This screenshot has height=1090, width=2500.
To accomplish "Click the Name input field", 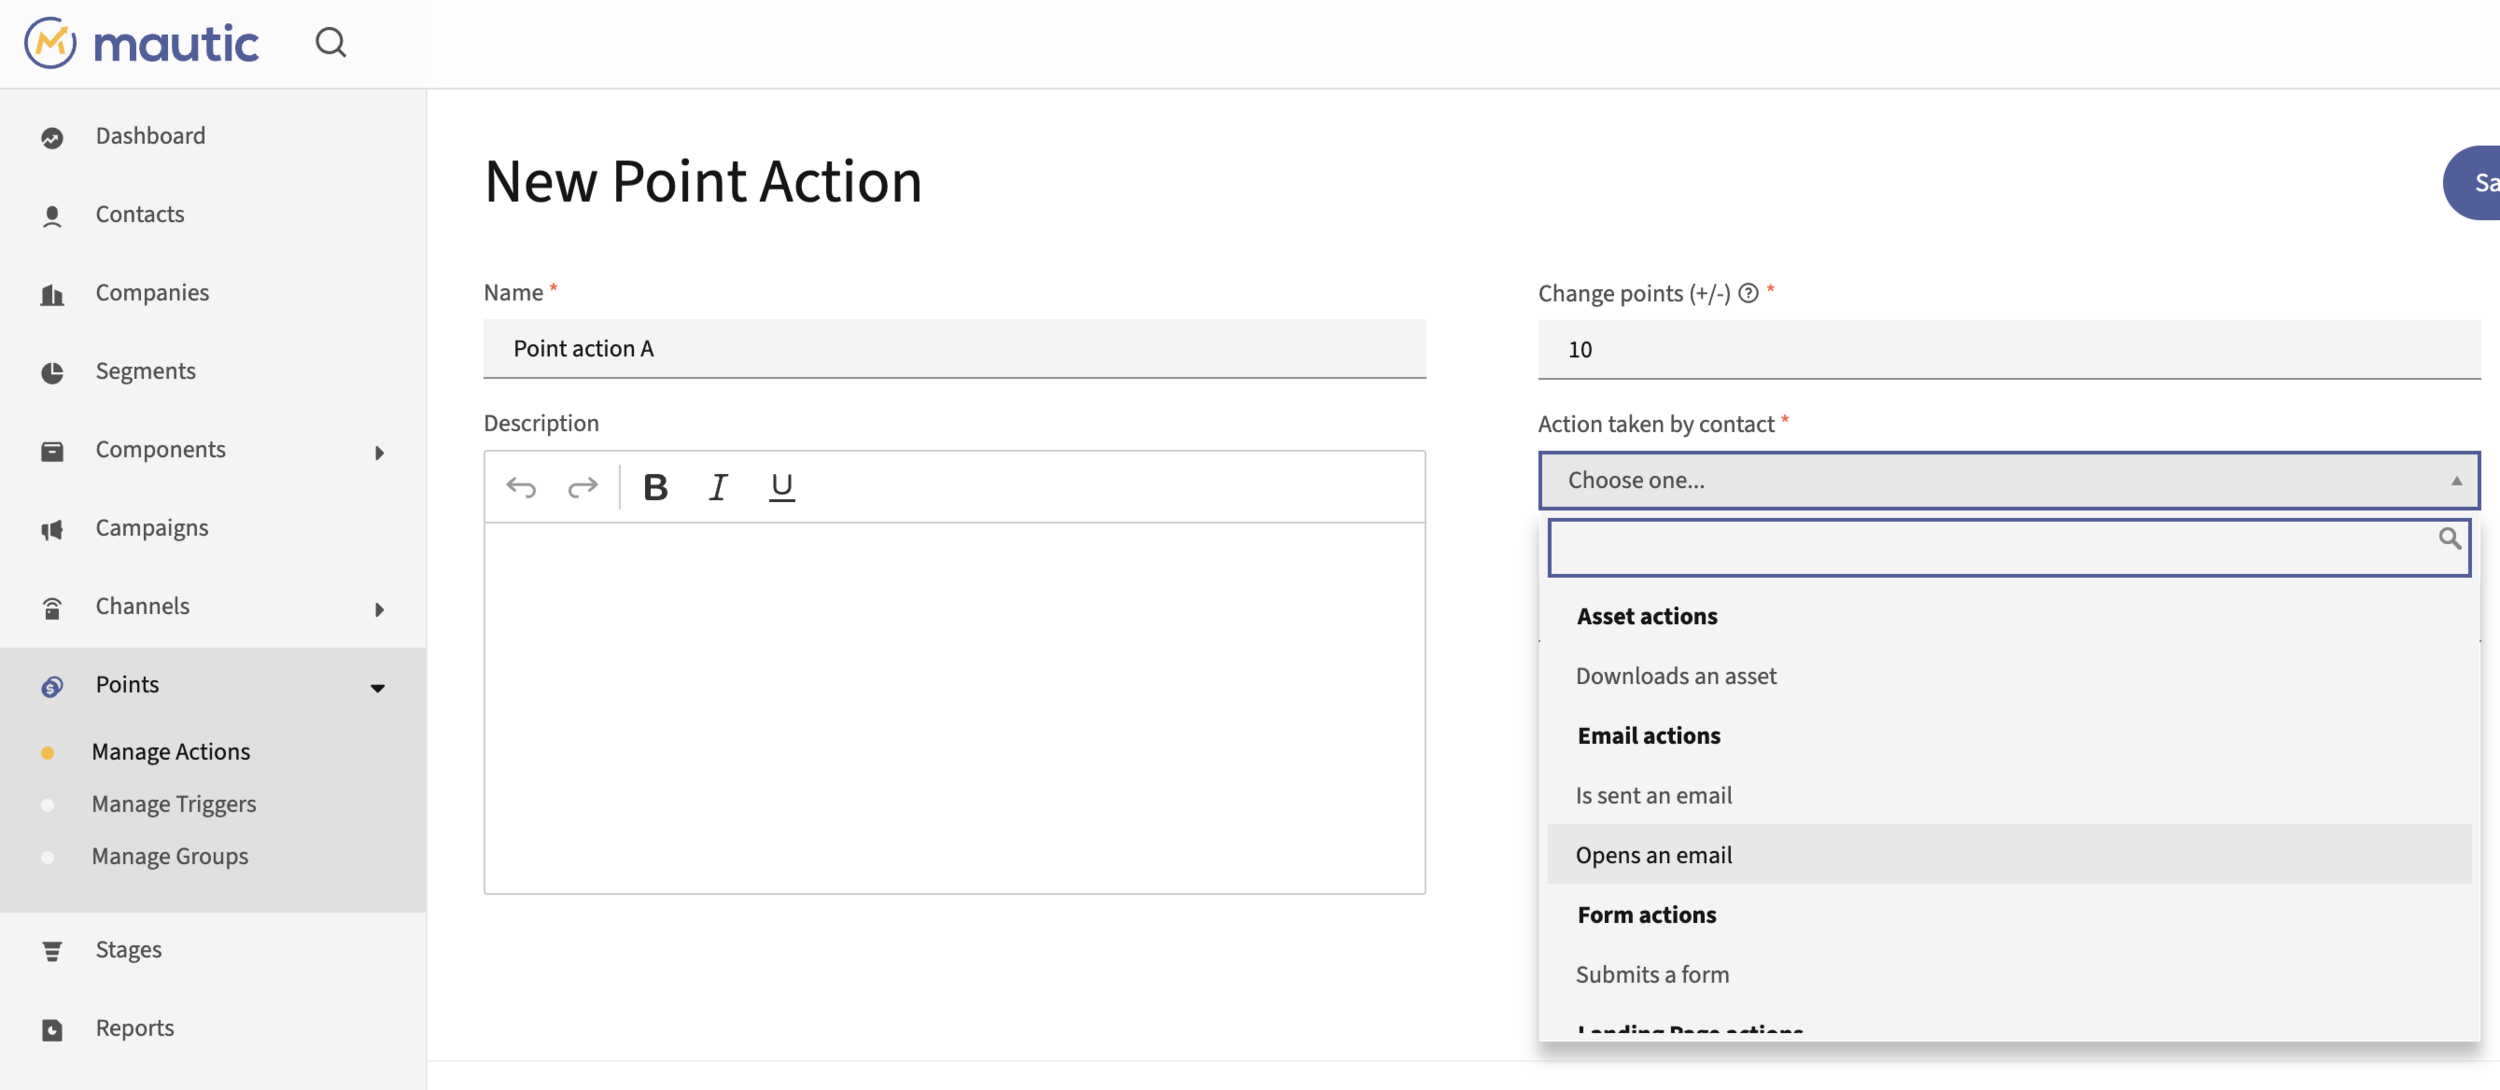I will [954, 349].
